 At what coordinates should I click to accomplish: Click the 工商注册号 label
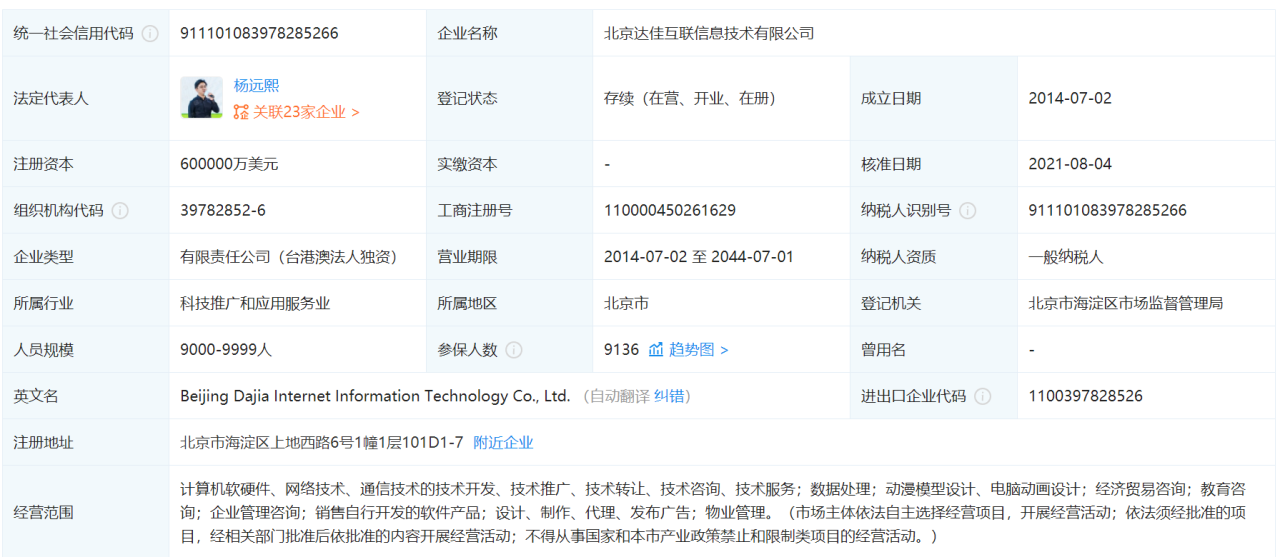click(475, 210)
